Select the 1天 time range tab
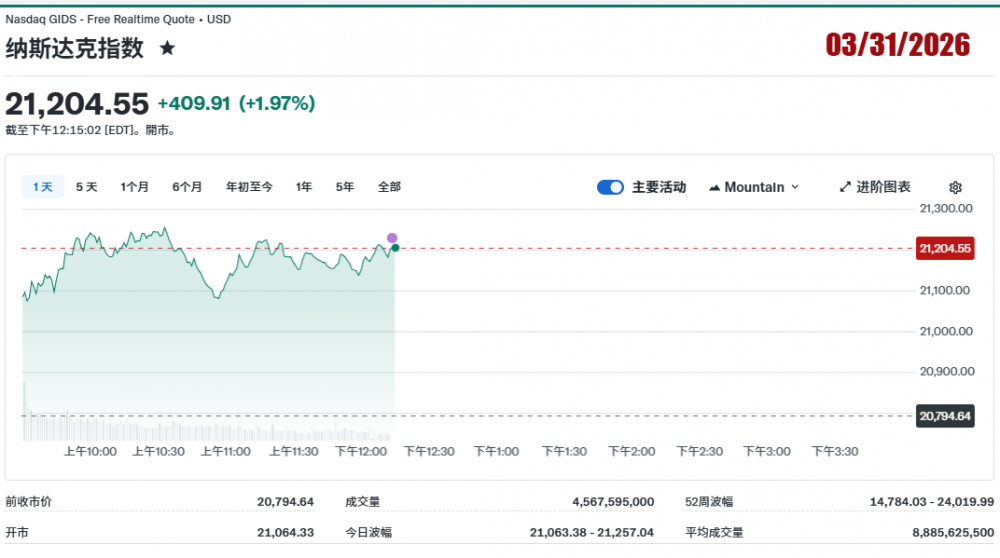The width and height of the screenshot is (1000, 558). pyautogui.click(x=43, y=187)
